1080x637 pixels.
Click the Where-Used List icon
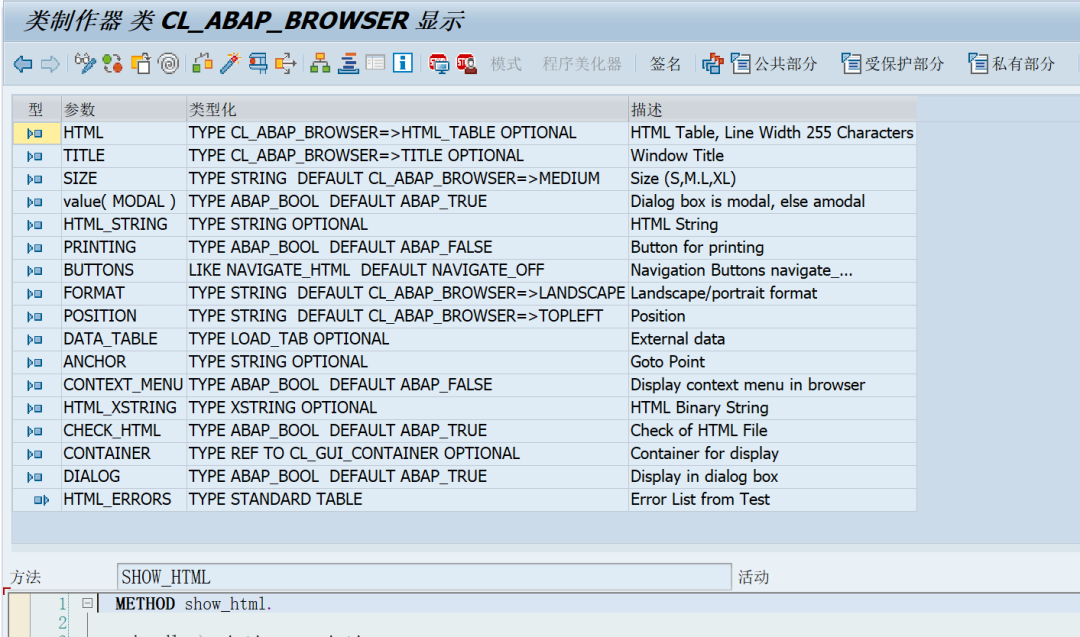[285, 64]
